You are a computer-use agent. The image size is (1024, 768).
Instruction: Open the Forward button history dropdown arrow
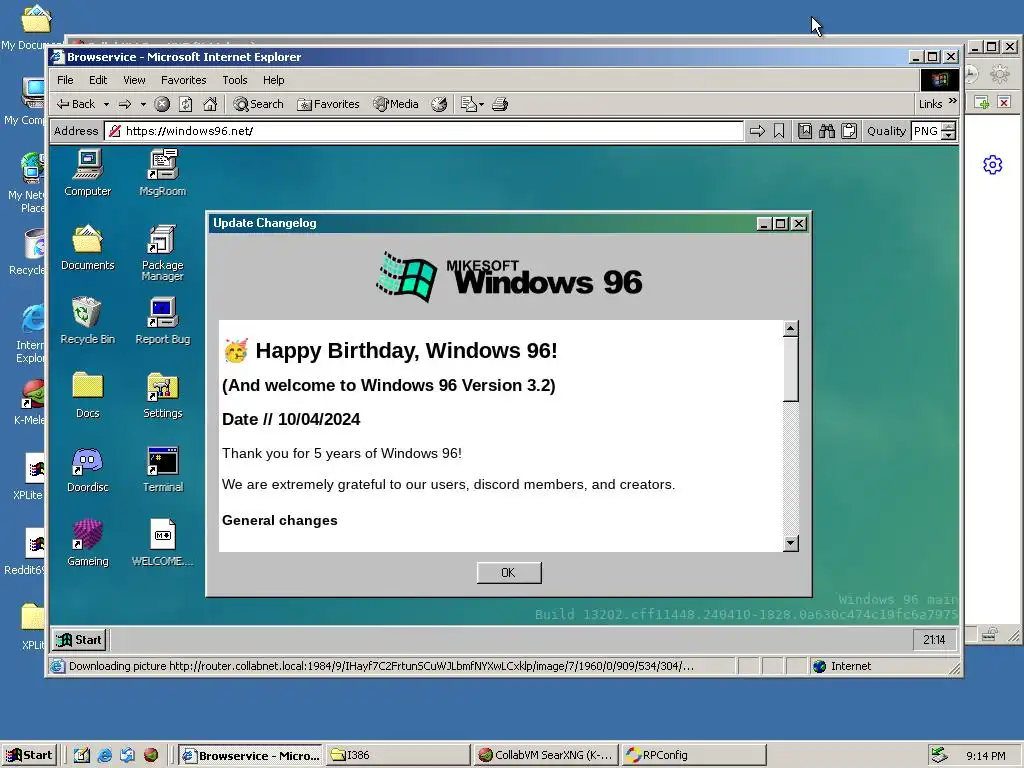coord(143,104)
